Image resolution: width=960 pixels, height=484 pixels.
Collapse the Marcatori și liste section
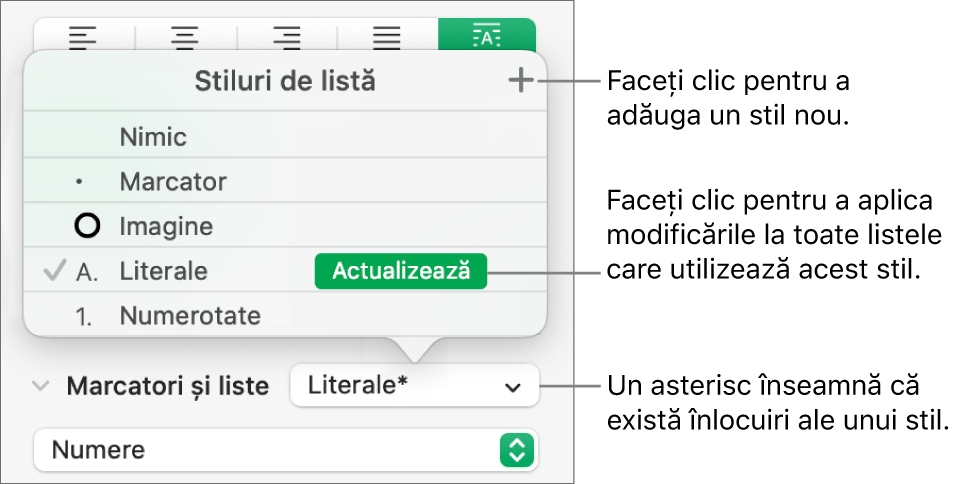40,386
